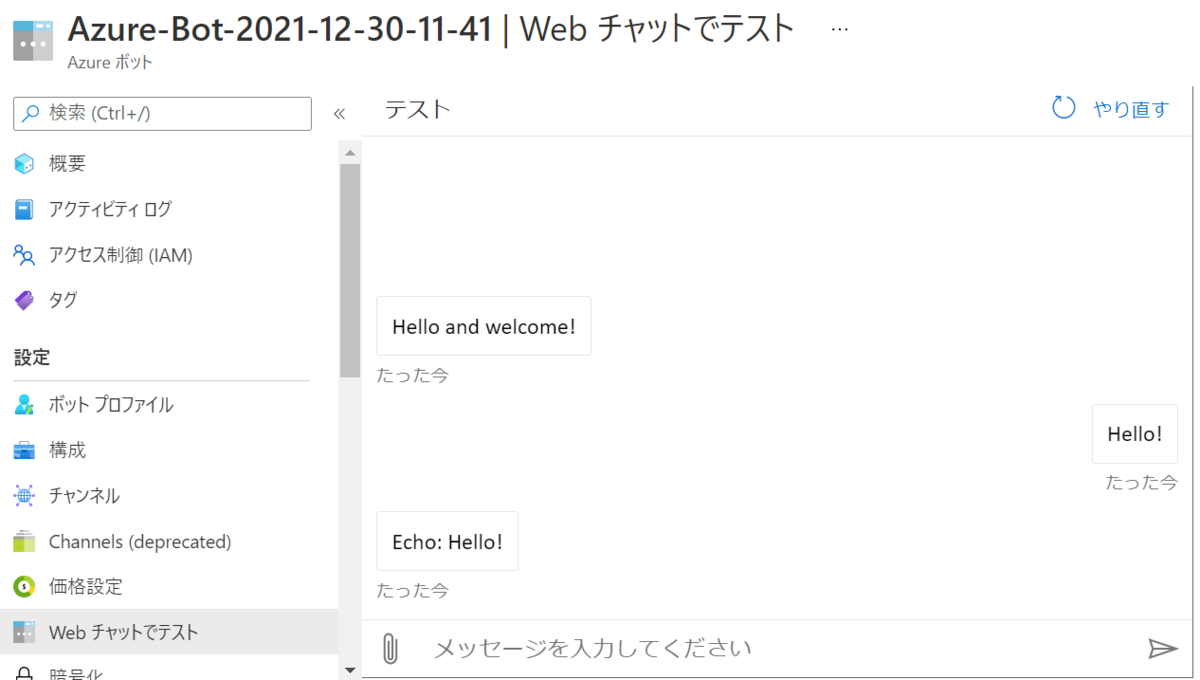Screen dimensions: 1200x680
Task: Click the Azure Bot header logo
Action: pos(32,40)
